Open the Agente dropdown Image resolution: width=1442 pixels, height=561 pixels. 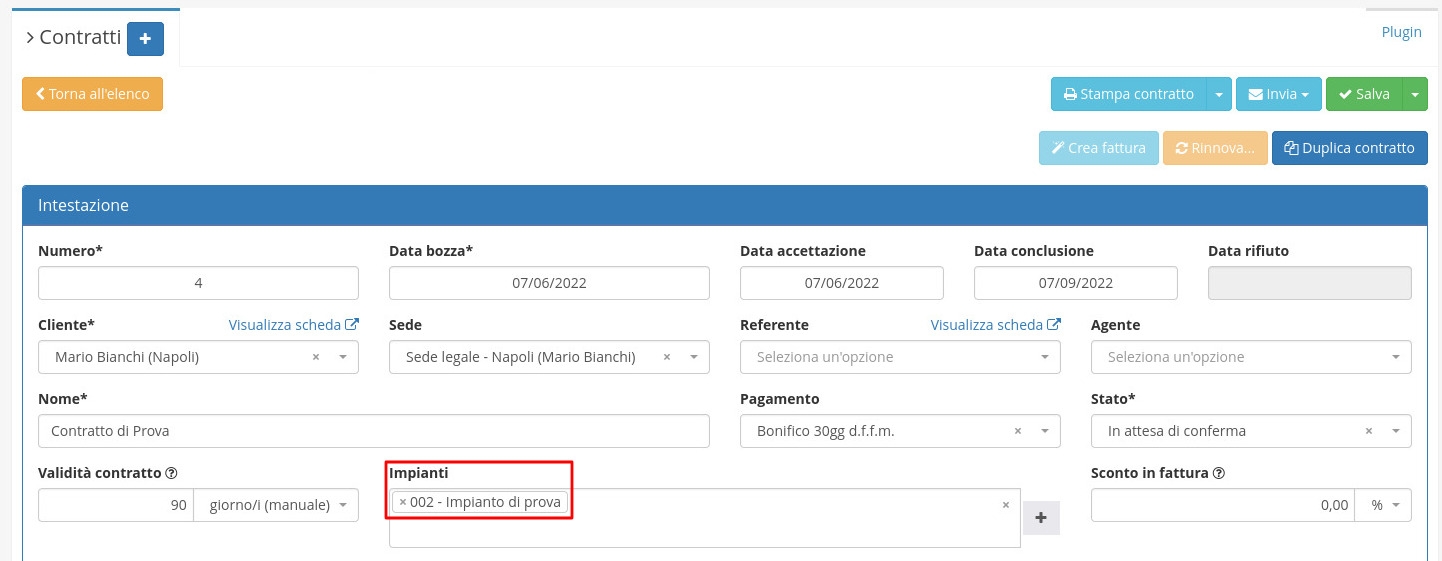[1250, 357]
